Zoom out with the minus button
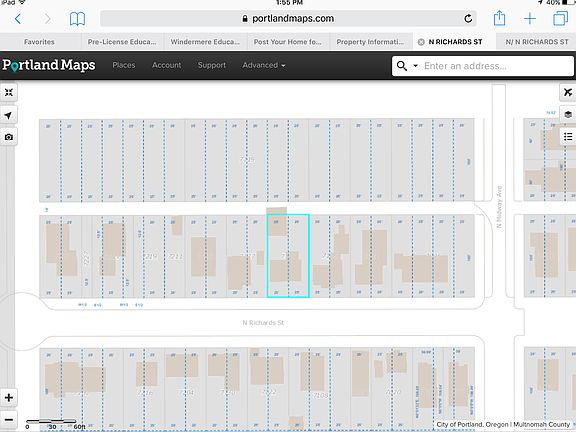The width and height of the screenshot is (576, 432). [9, 420]
